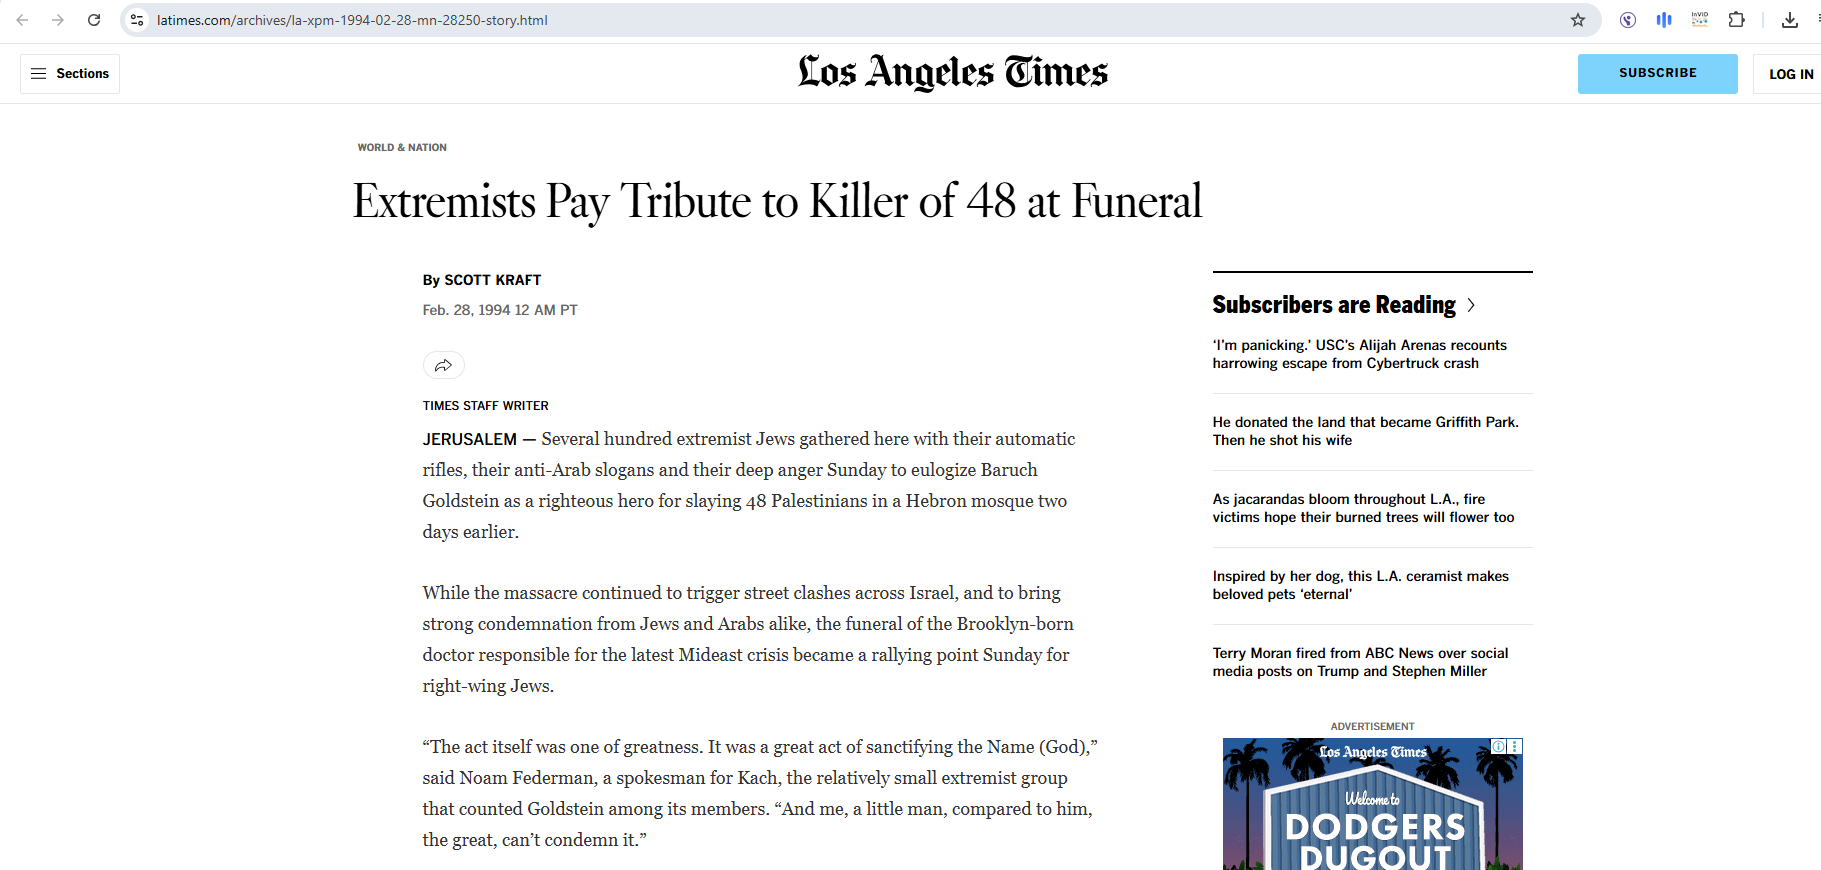
Task: Open the L.A. ceramist pets story
Action: point(1360,585)
